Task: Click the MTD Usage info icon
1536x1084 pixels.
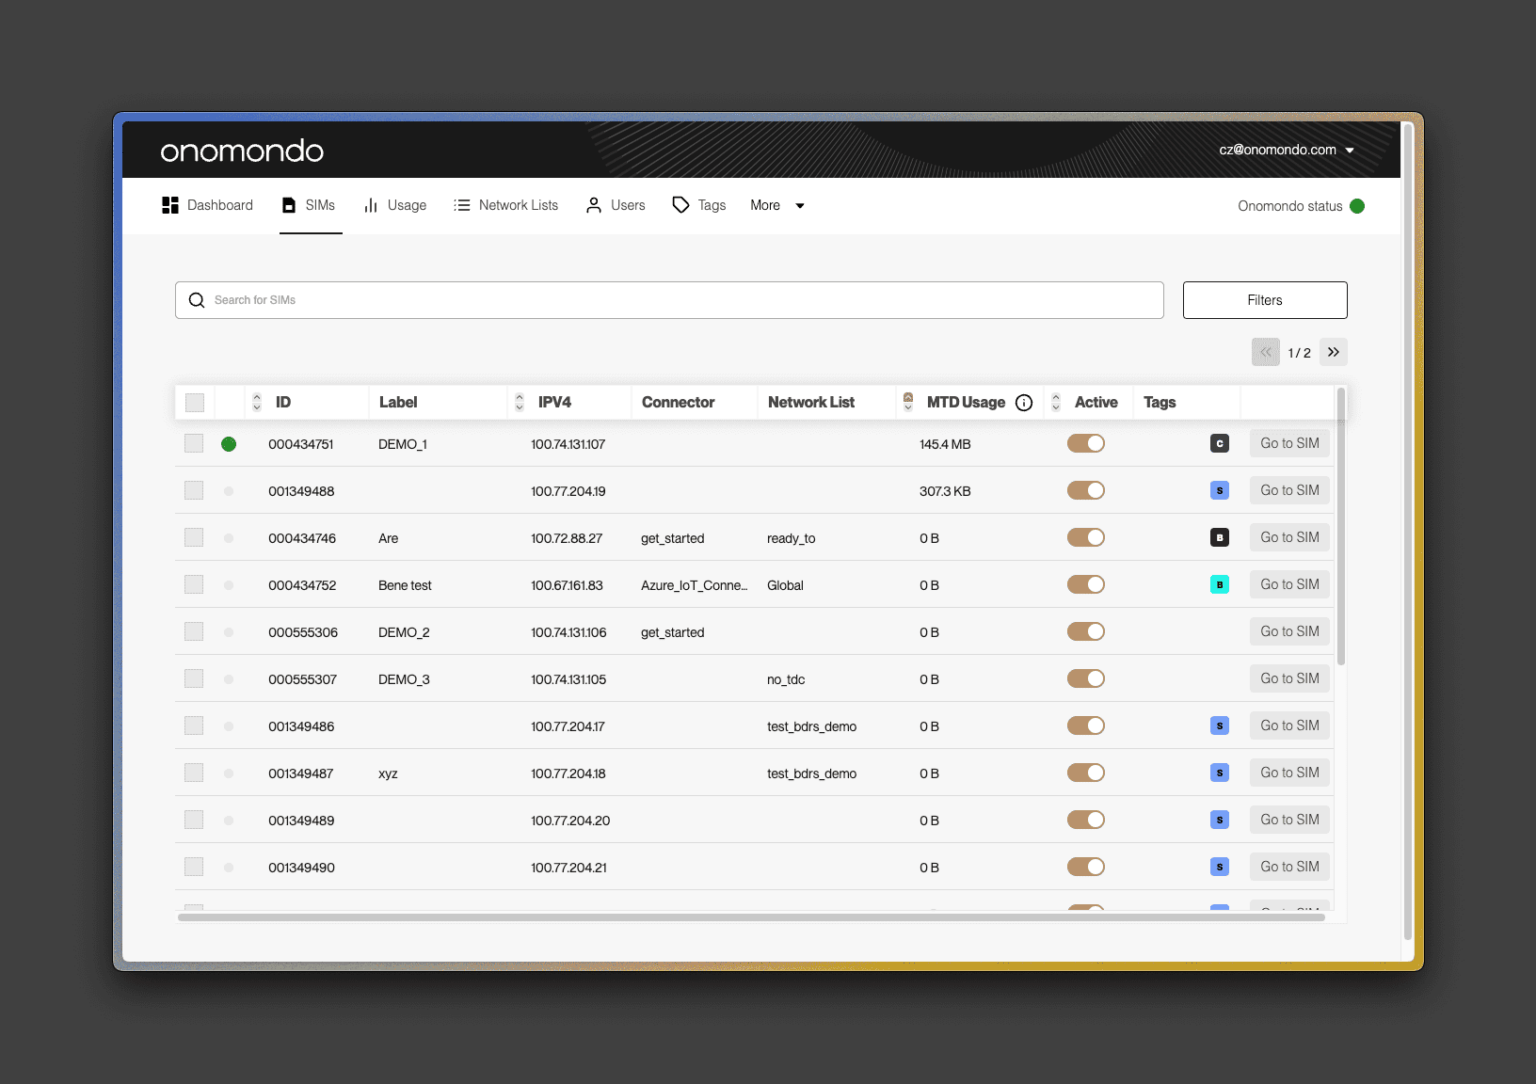Action: (1023, 402)
